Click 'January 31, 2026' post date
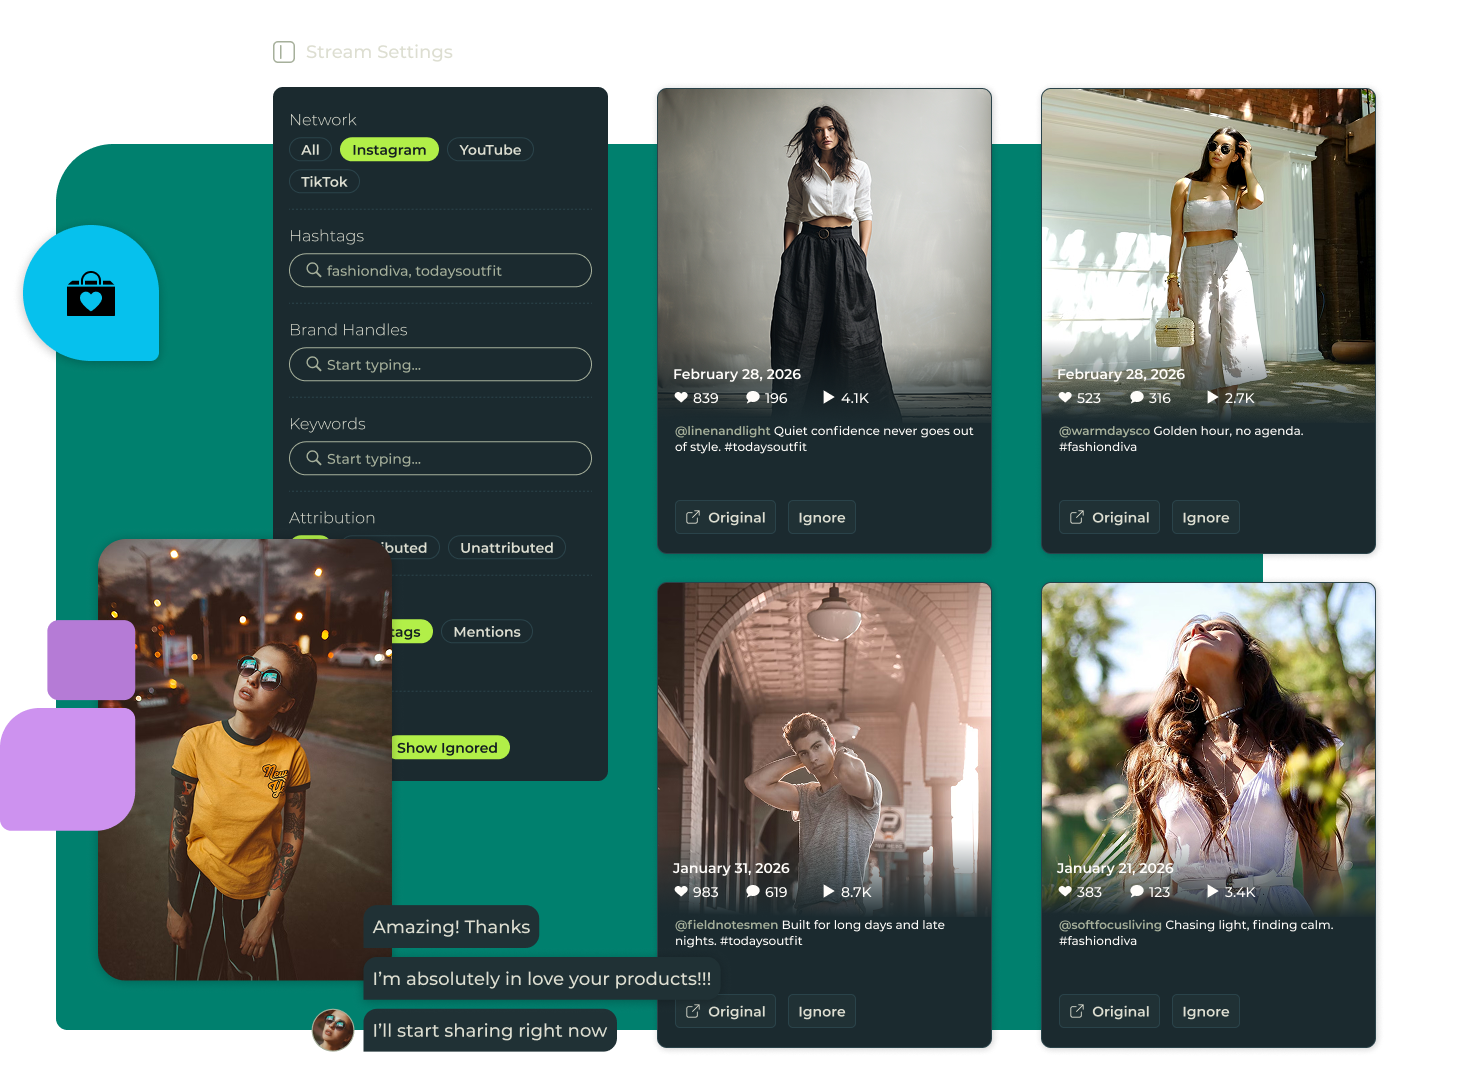The height and width of the screenshot is (1080, 1470). tap(731, 868)
